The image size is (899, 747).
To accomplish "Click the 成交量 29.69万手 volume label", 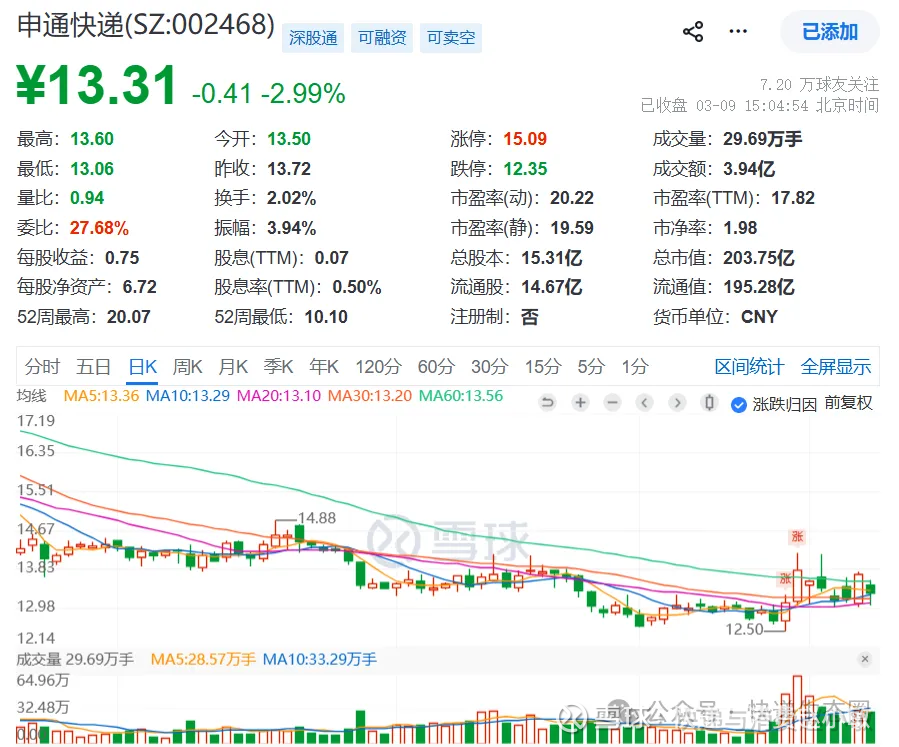I will [x=75, y=659].
